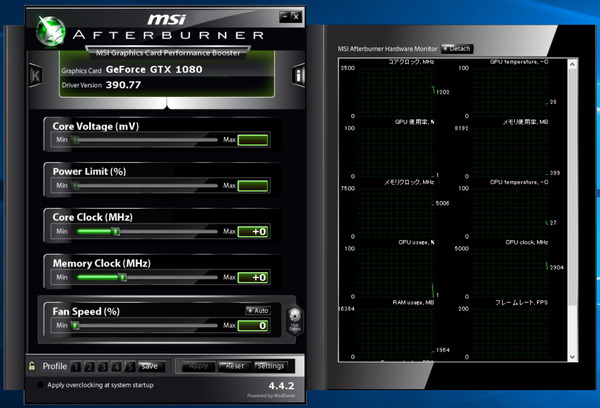Click the GPU temperature graph
600x408 pixels.
(510, 91)
